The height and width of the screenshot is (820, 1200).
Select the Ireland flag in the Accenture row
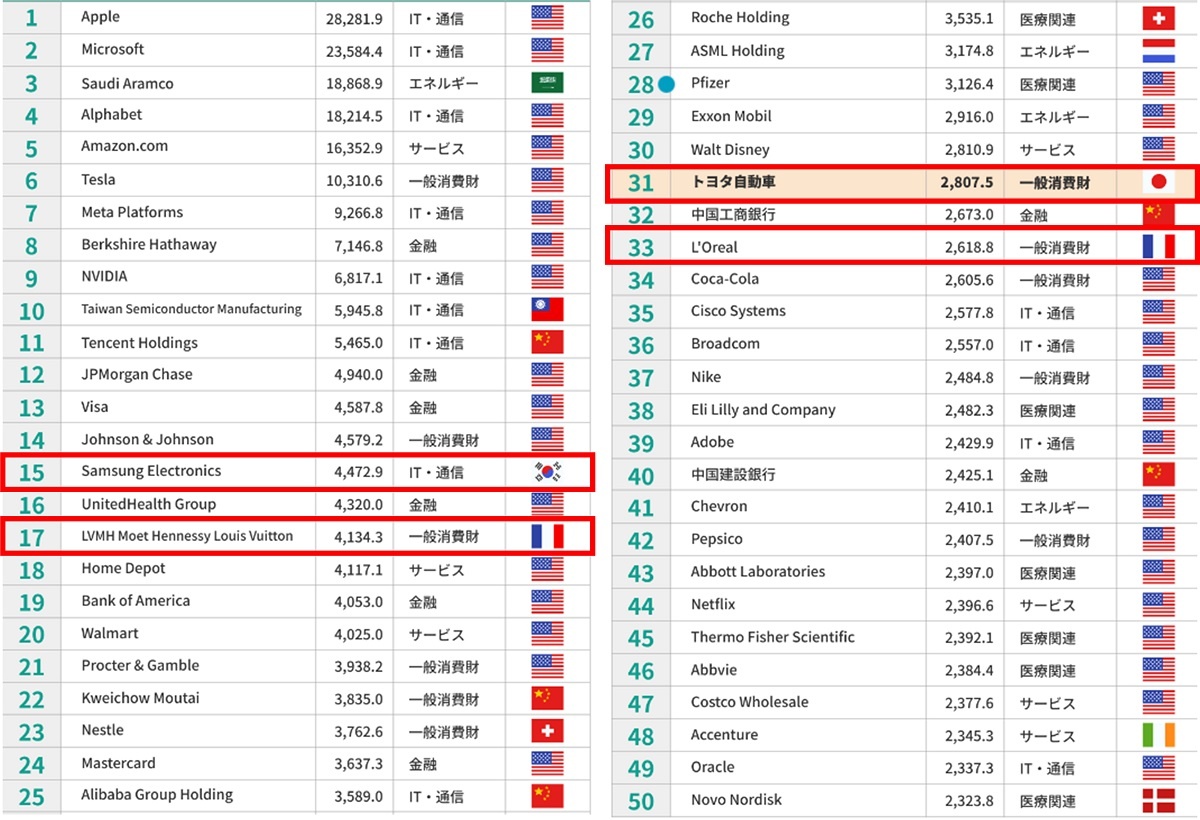[1158, 736]
